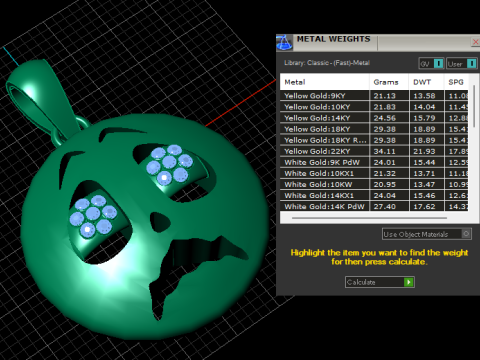Select the White Gold:14K PdW row
Image resolution: width=480 pixels, height=360 pixels.
click(374, 206)
